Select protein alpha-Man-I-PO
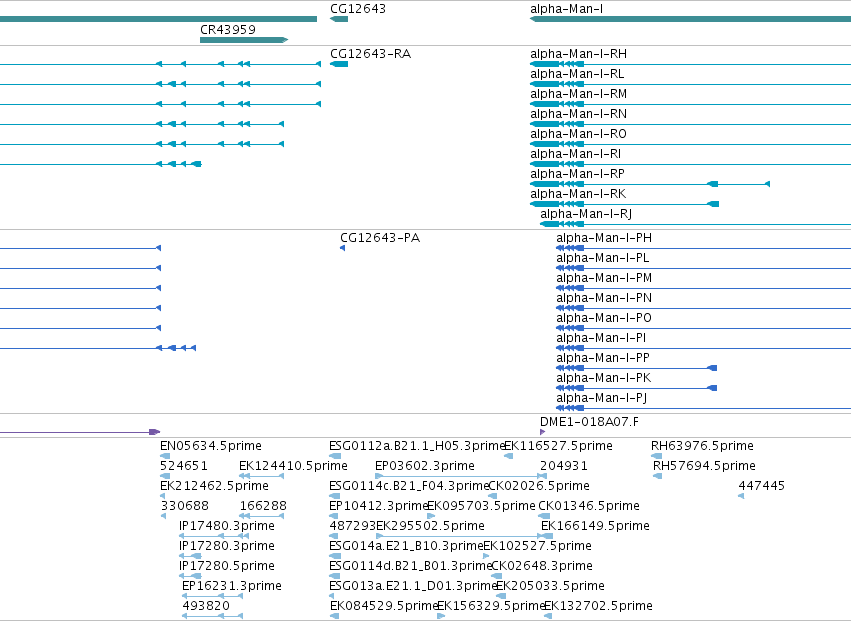 pyautogui.click(x=604, y=318)
